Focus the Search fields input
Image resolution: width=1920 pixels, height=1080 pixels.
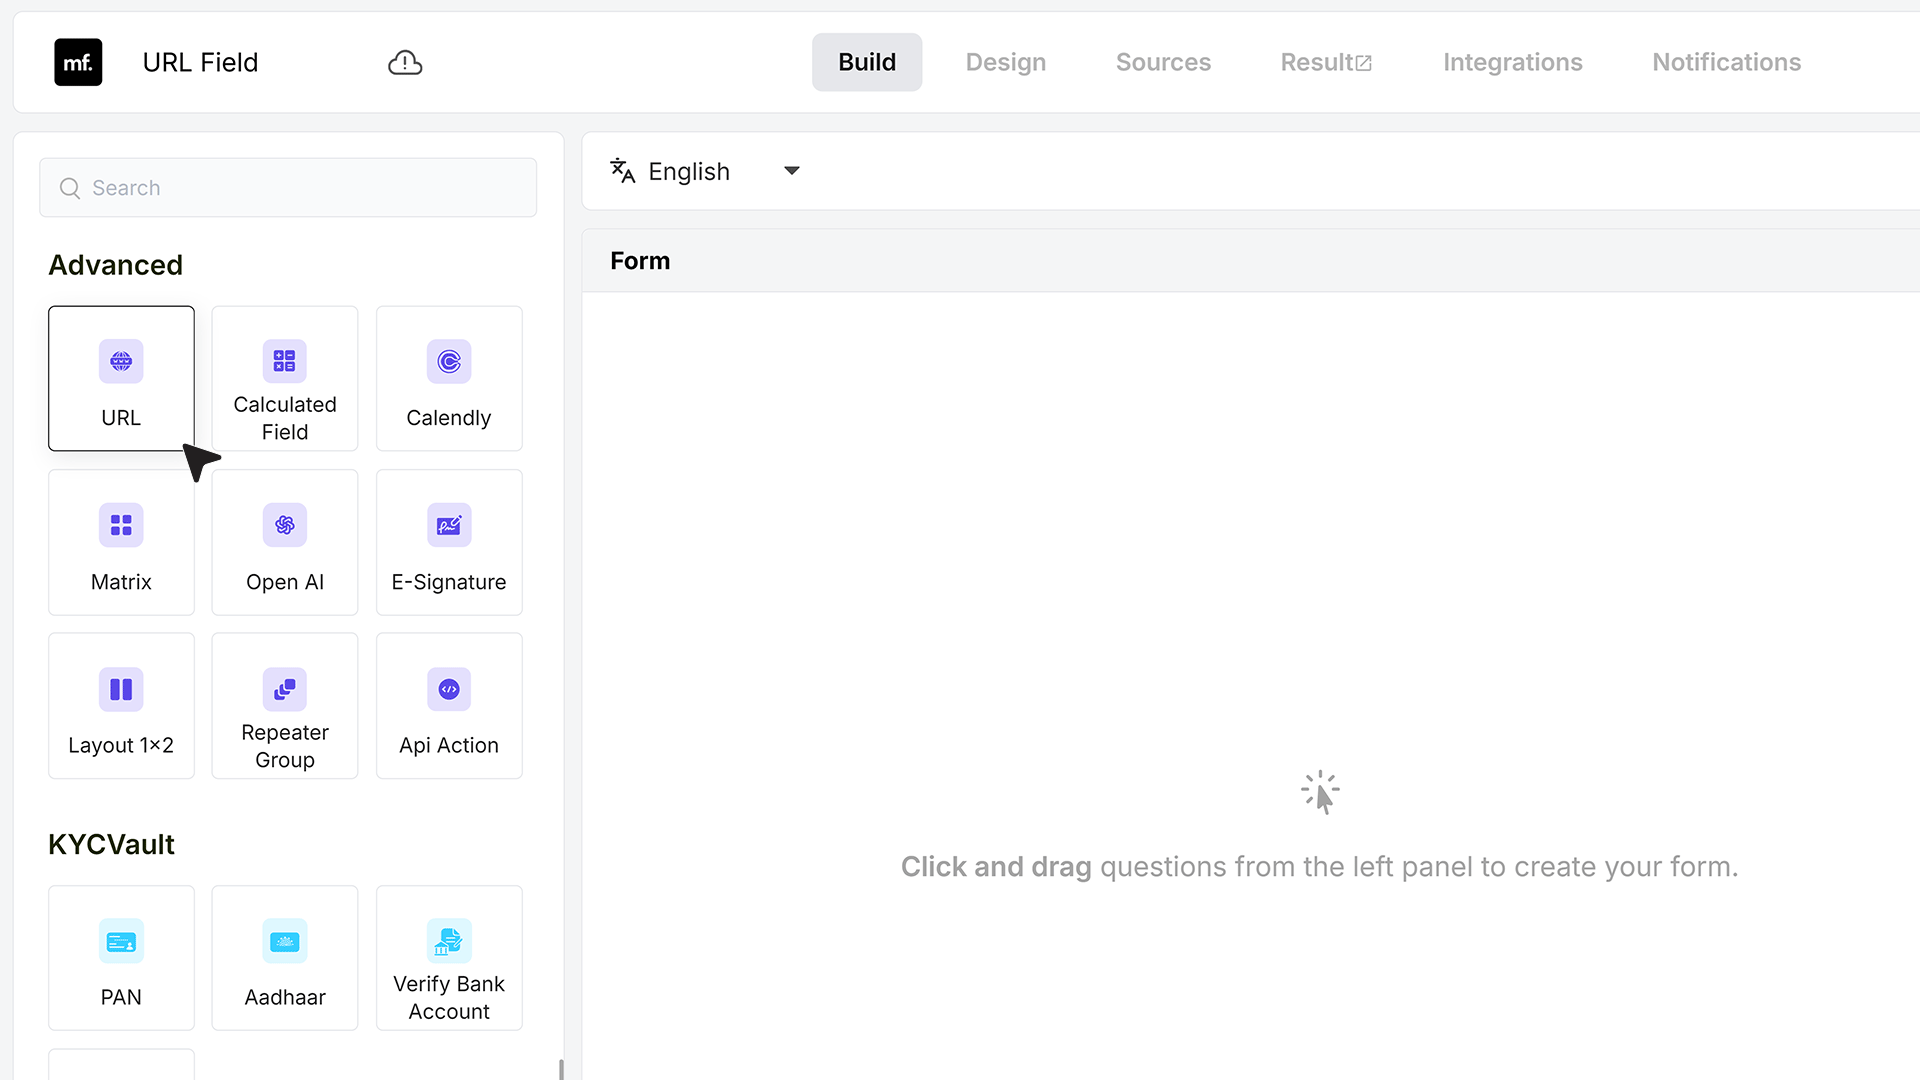pyautogui.click(x=288, y=188)
